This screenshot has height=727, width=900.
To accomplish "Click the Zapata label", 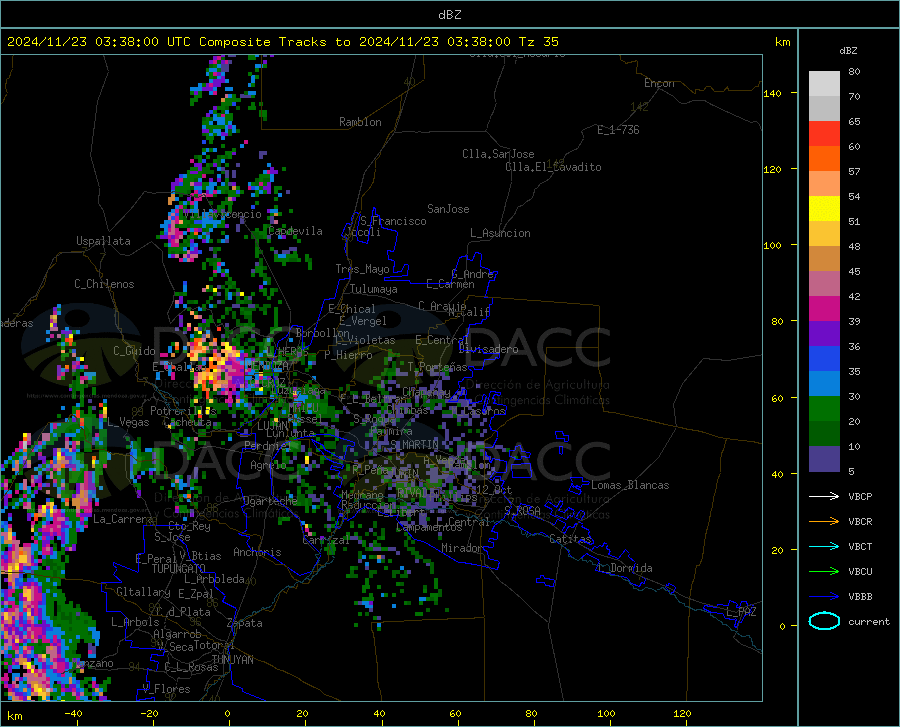I will click(245, 623).
